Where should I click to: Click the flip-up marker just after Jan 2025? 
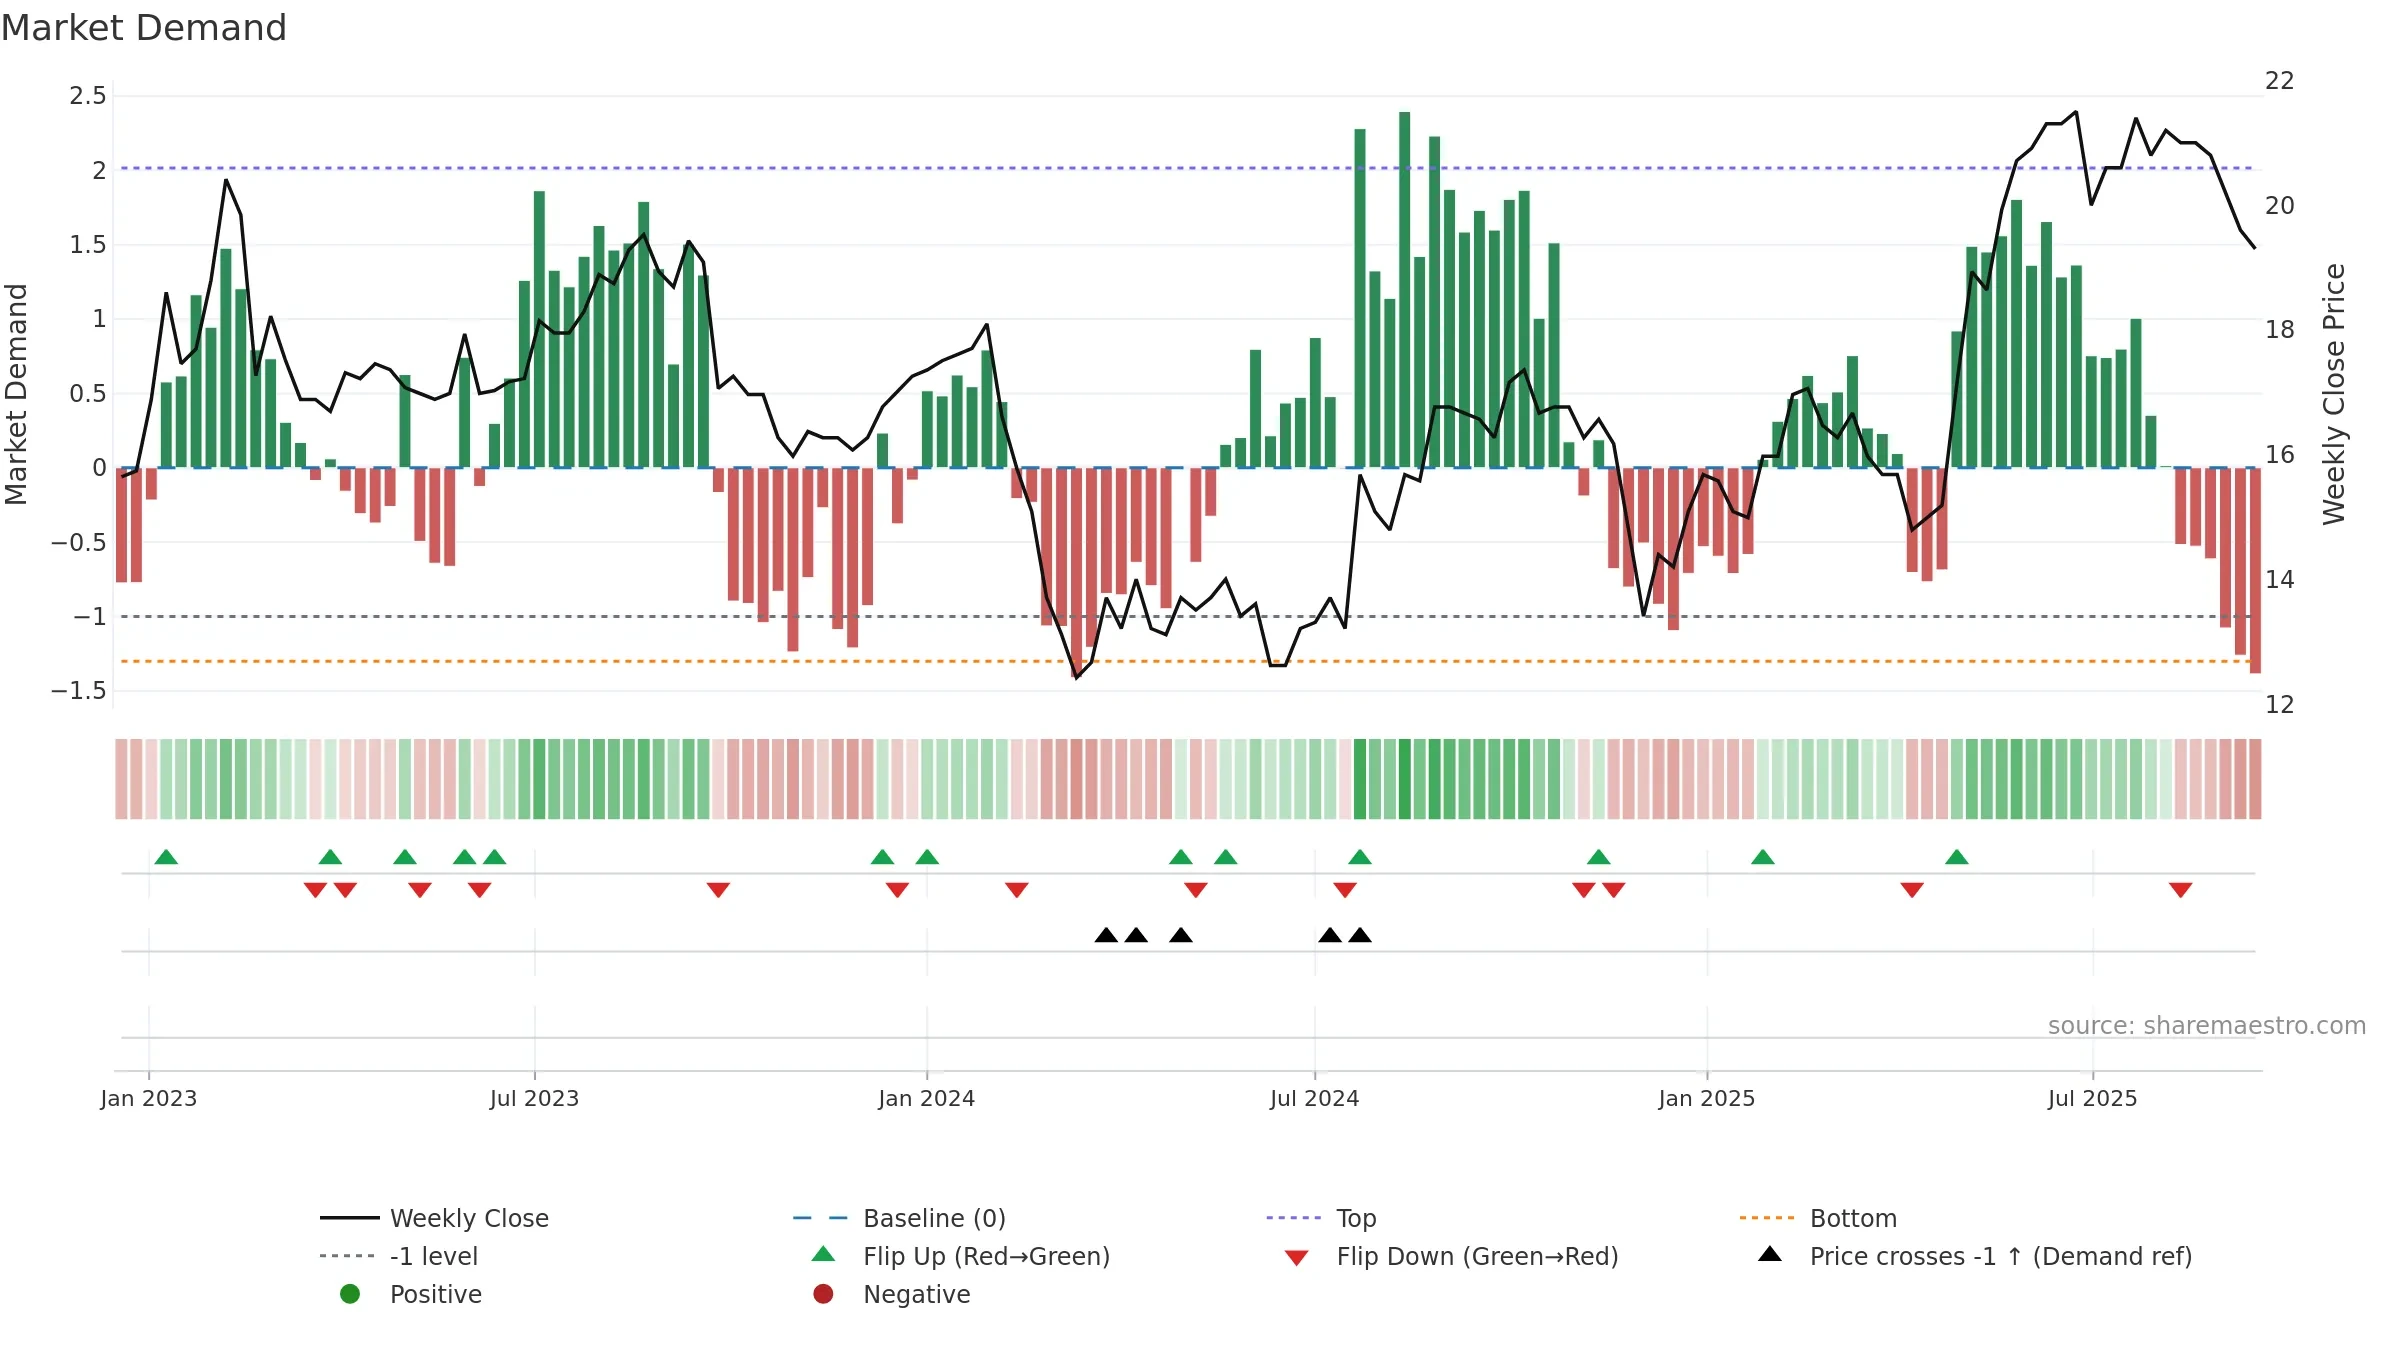point(1763,857)
